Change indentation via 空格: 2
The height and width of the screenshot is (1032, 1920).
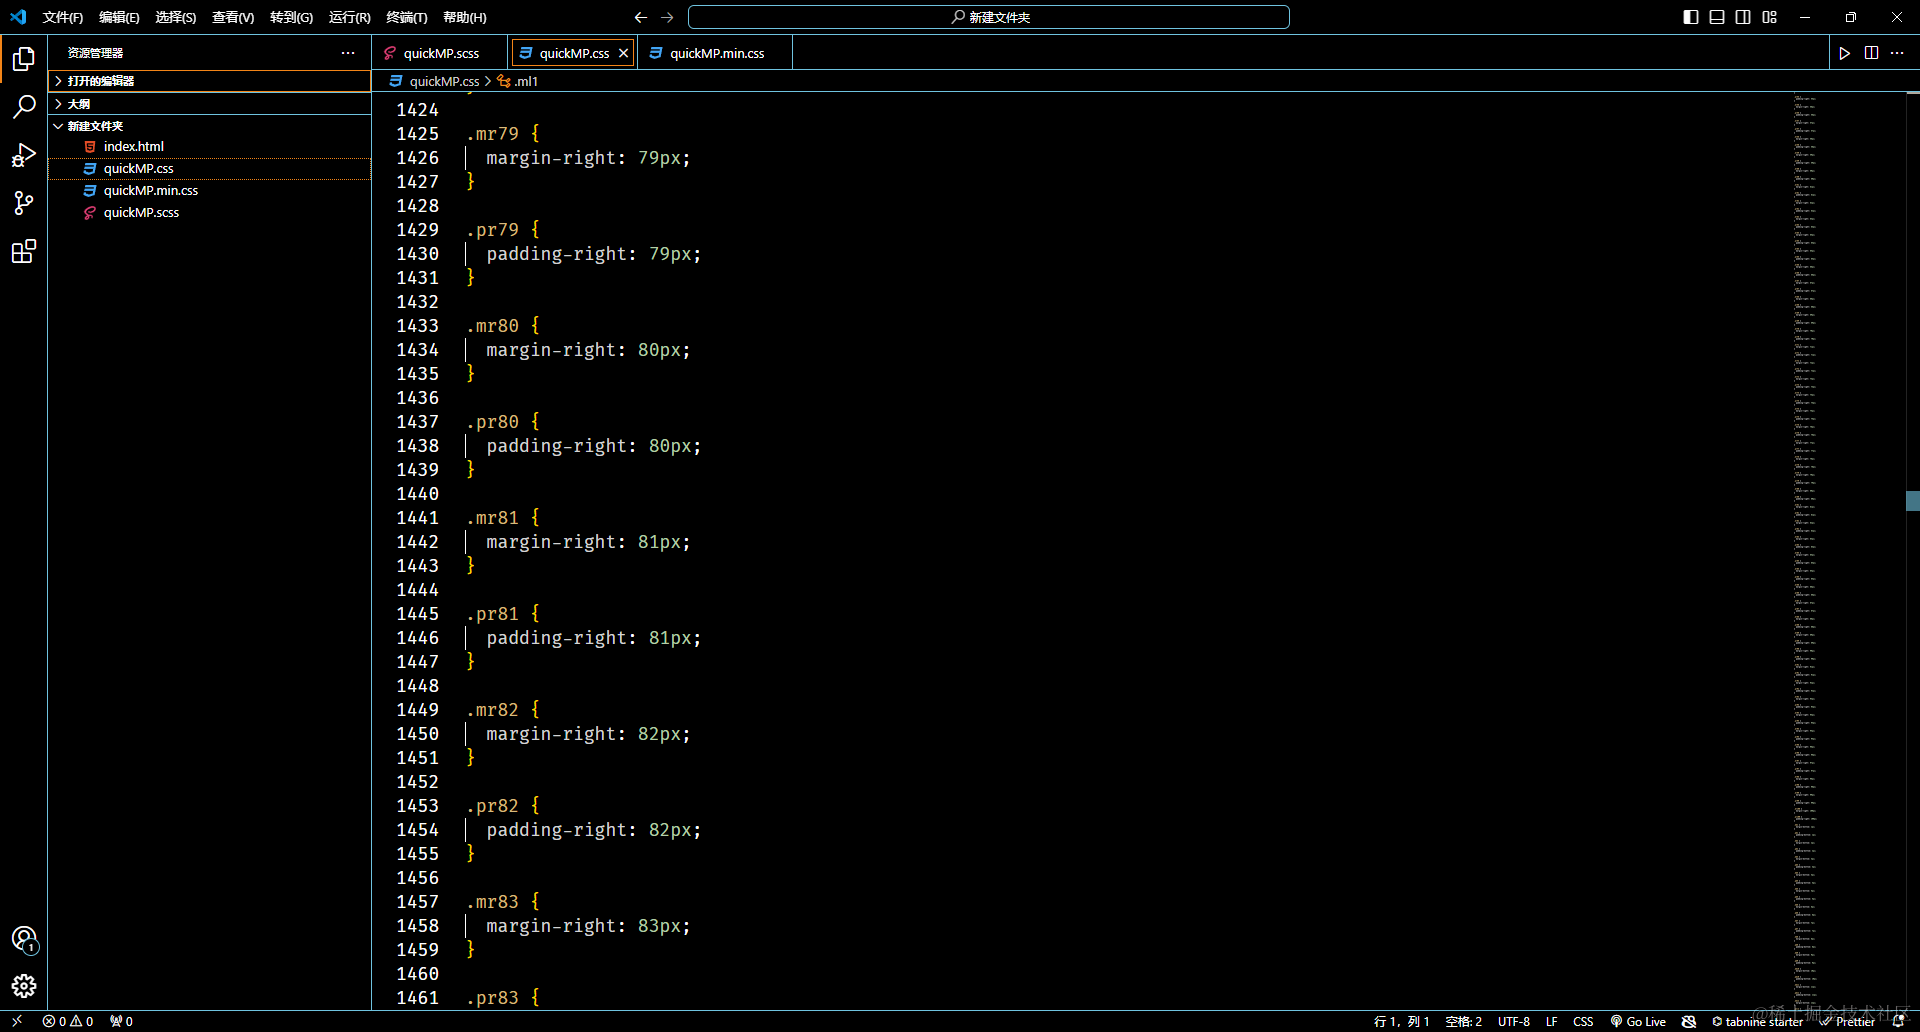1463,1021
